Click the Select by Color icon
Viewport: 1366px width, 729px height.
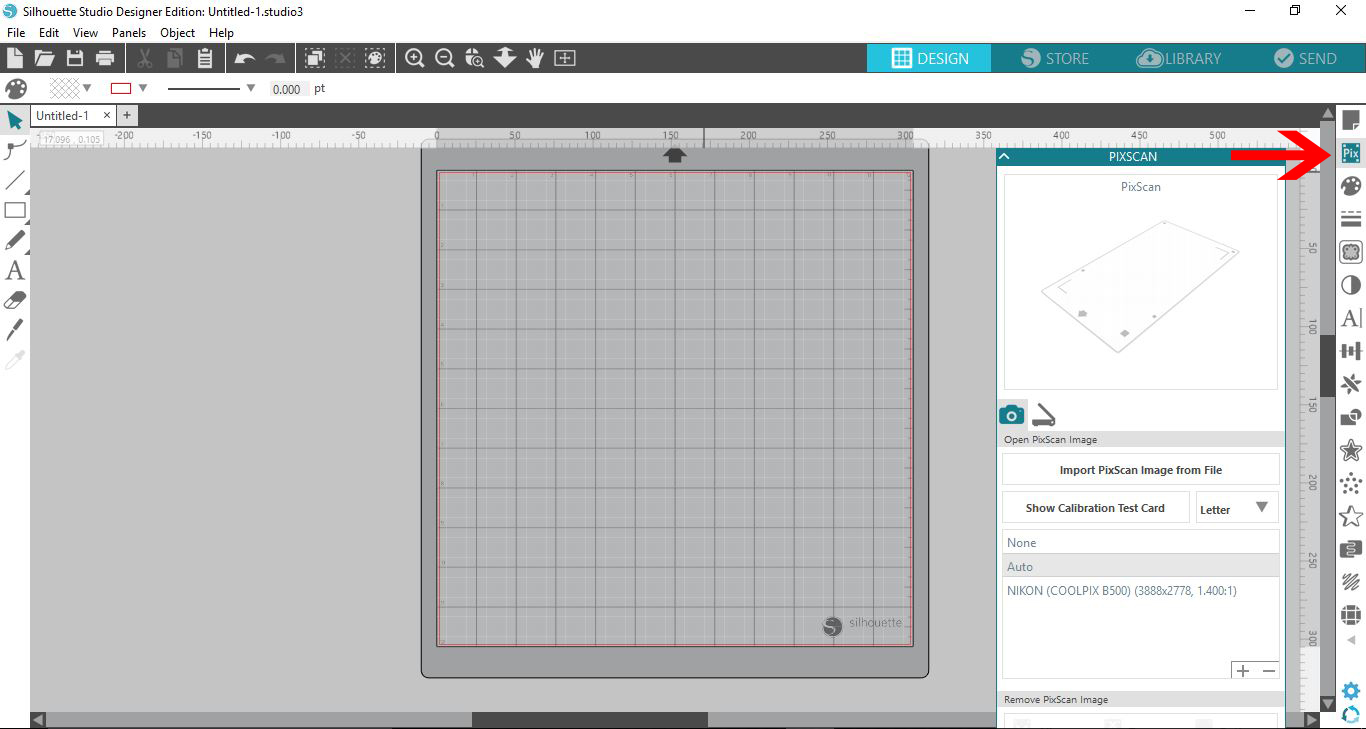coord(375,58)
